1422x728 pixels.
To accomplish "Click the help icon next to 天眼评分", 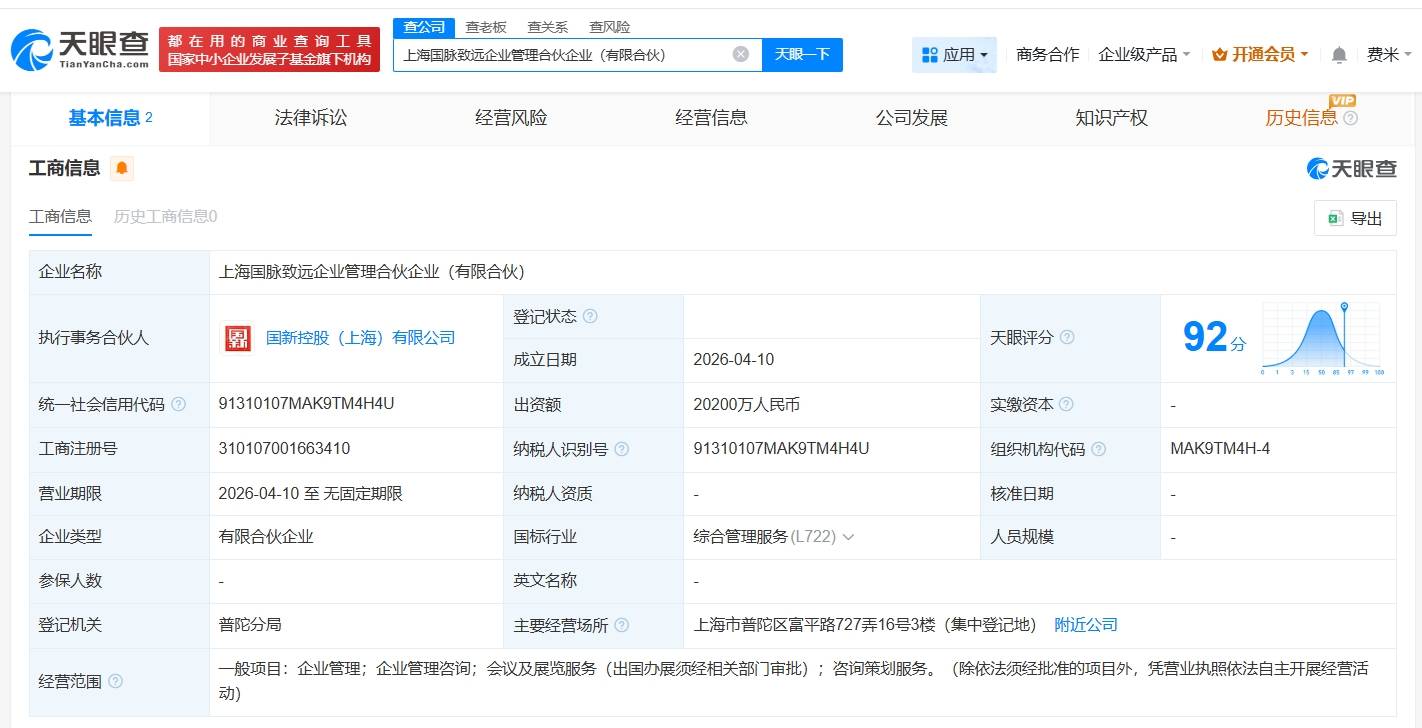I will click(x=1068, y=338).
